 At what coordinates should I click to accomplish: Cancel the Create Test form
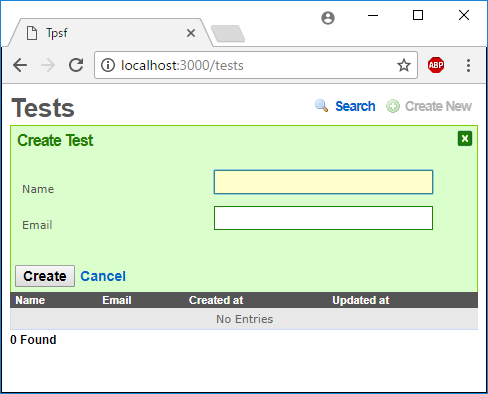point(103,276)
